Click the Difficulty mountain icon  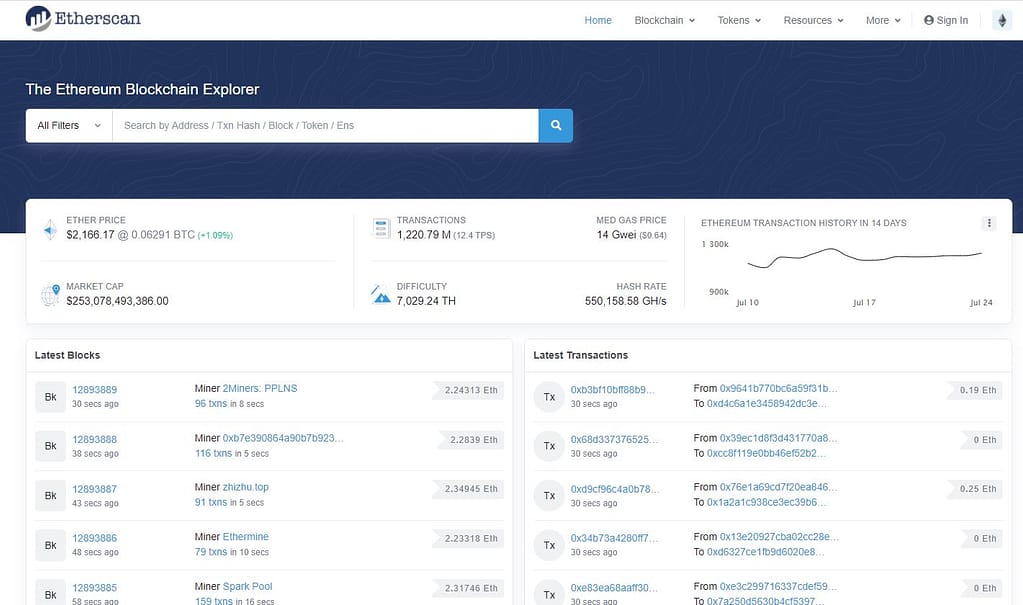point(381,294)
